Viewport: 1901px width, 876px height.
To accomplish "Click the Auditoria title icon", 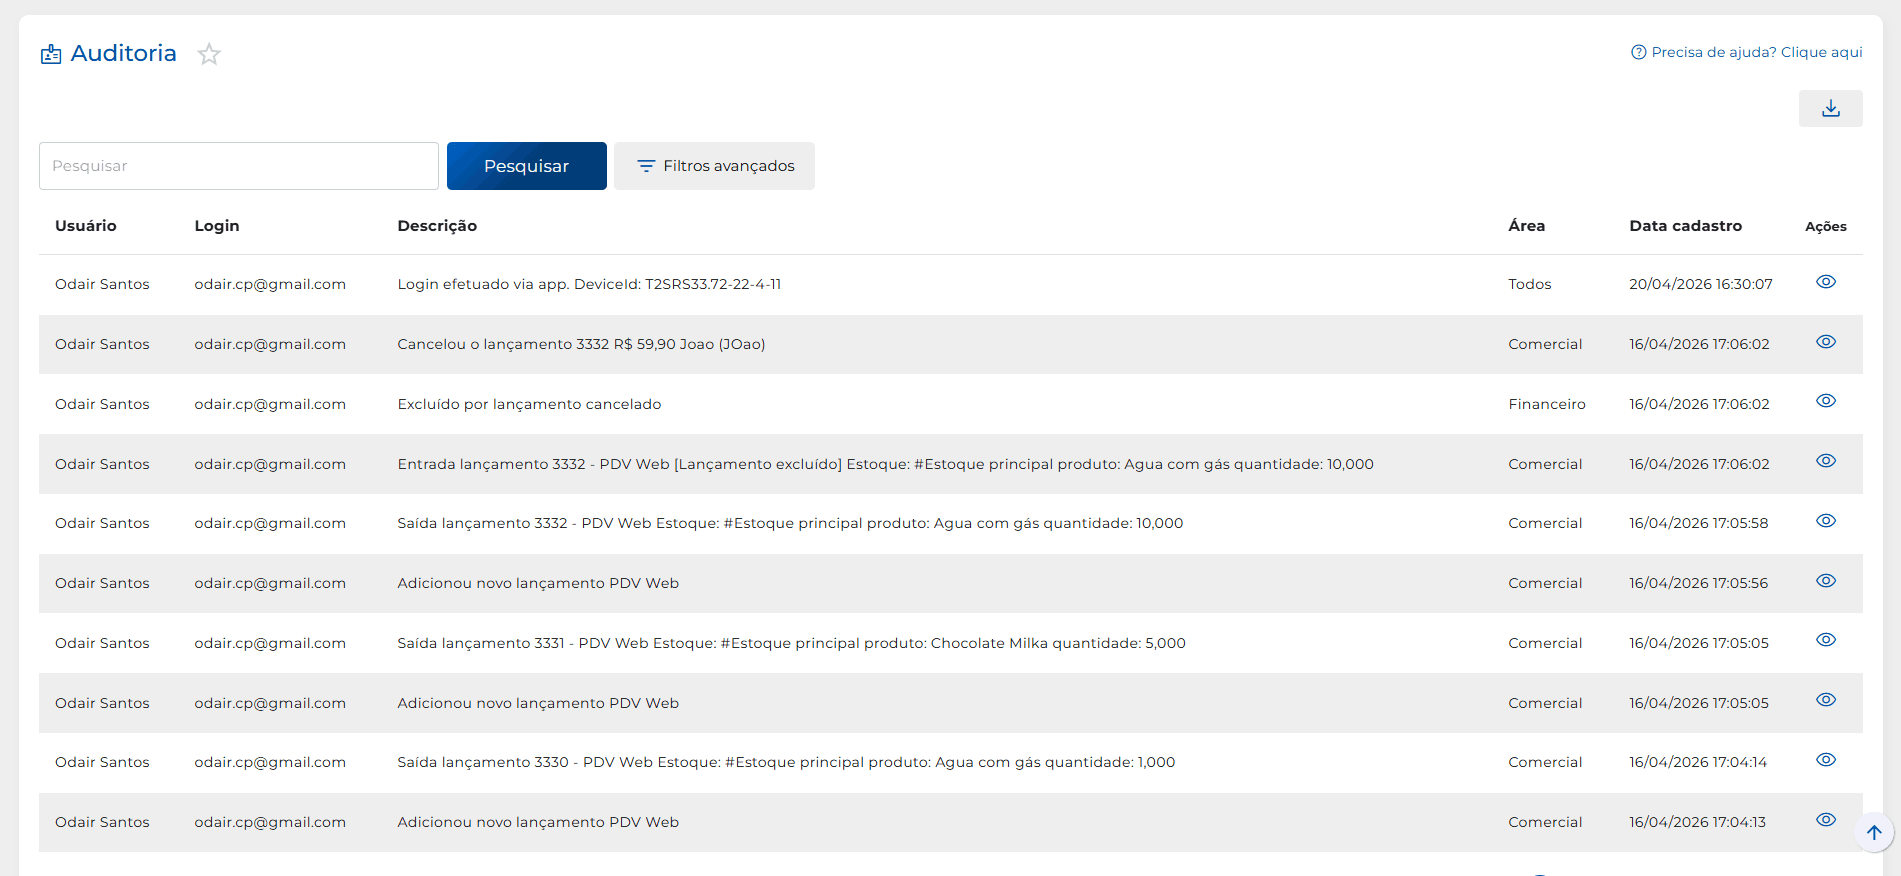I will click(x=51, y=54).
